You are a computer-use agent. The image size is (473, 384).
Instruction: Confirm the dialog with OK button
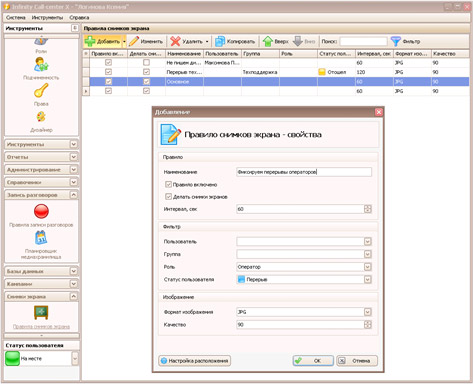coord(313,361)
